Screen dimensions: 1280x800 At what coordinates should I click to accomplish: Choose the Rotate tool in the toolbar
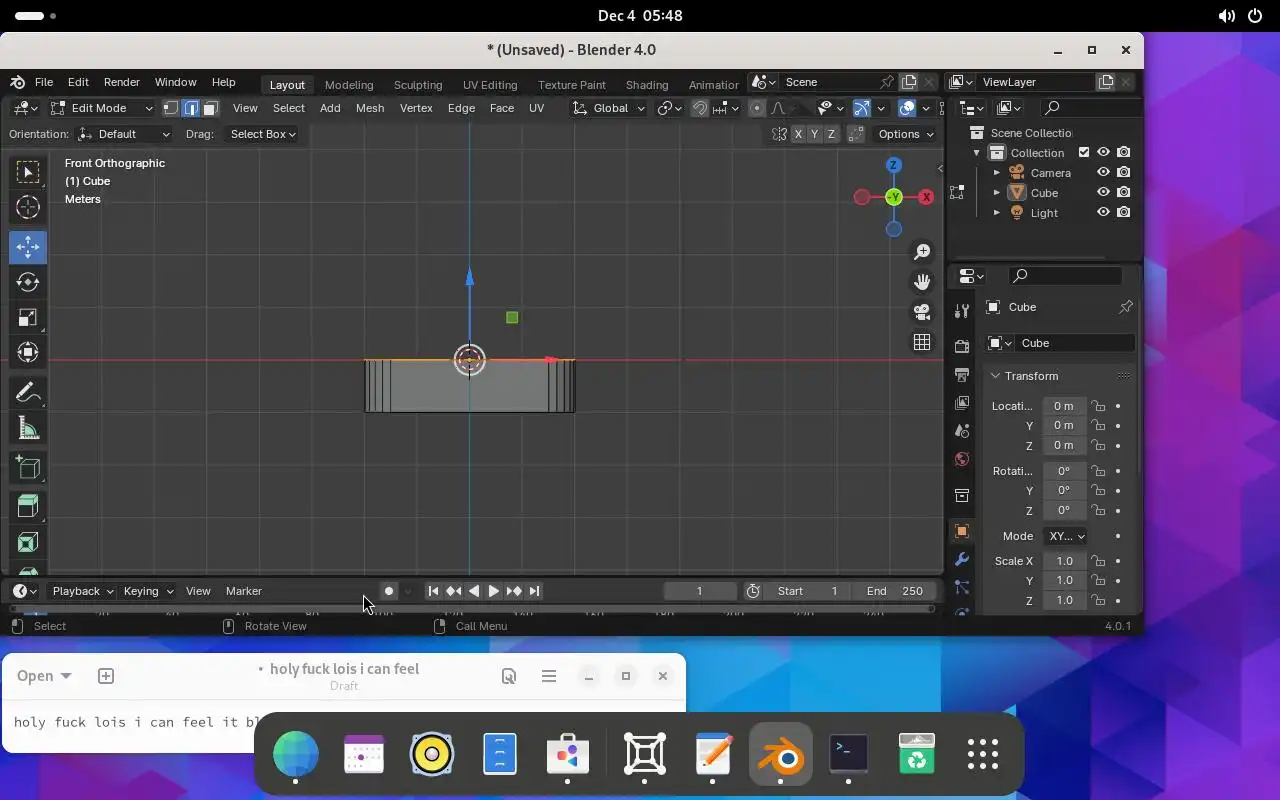pyautogui.click(x=28, y=283)
